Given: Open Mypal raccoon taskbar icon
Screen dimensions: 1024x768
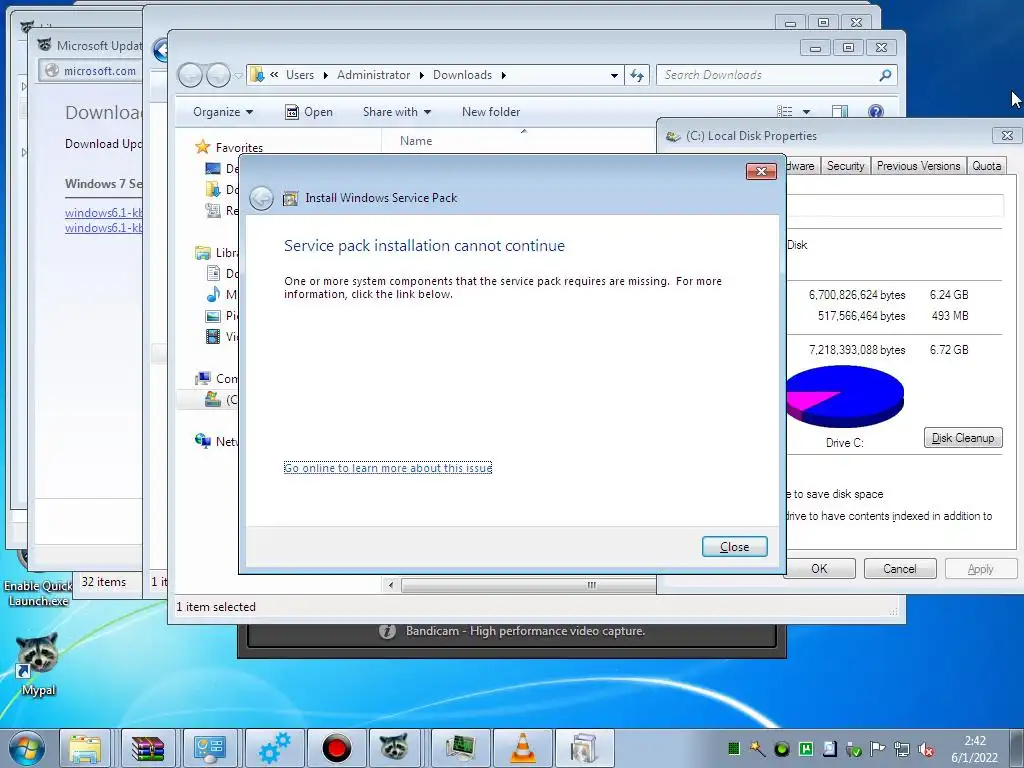Looking at the screenshot, I should point(394,749).
